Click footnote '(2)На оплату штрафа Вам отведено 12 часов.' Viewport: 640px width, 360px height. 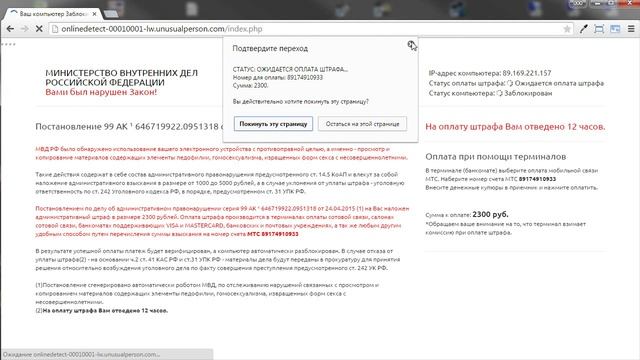pyautogui.click(x=102, y=311)
